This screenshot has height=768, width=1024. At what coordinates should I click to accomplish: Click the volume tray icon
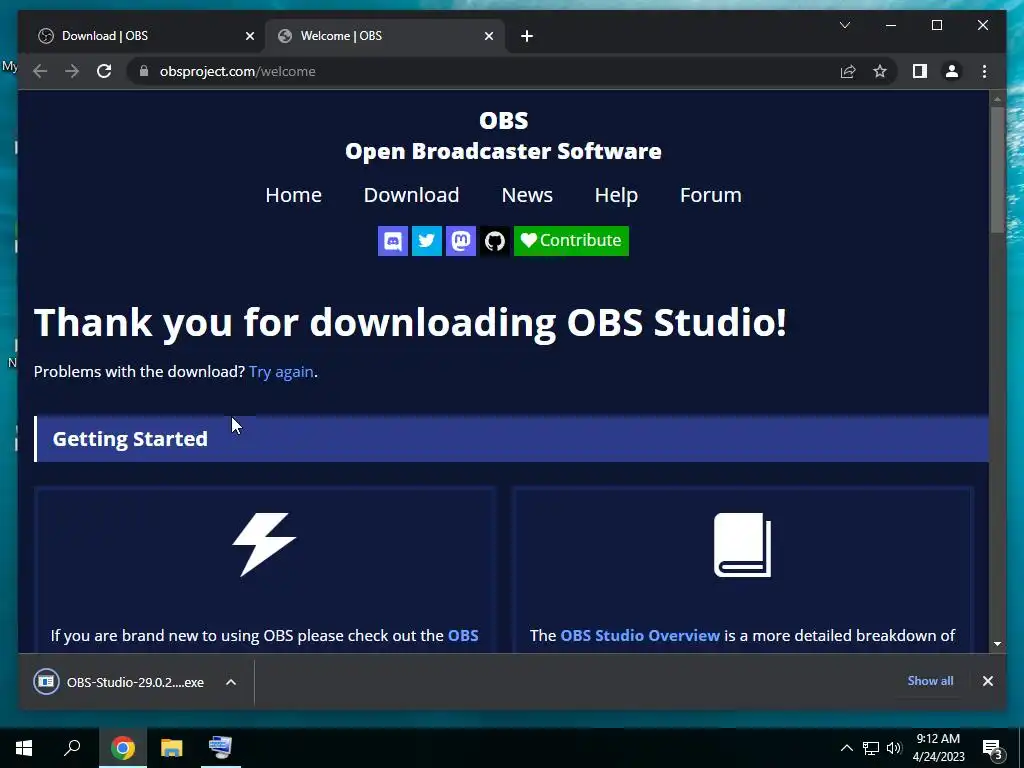(893, 748)
